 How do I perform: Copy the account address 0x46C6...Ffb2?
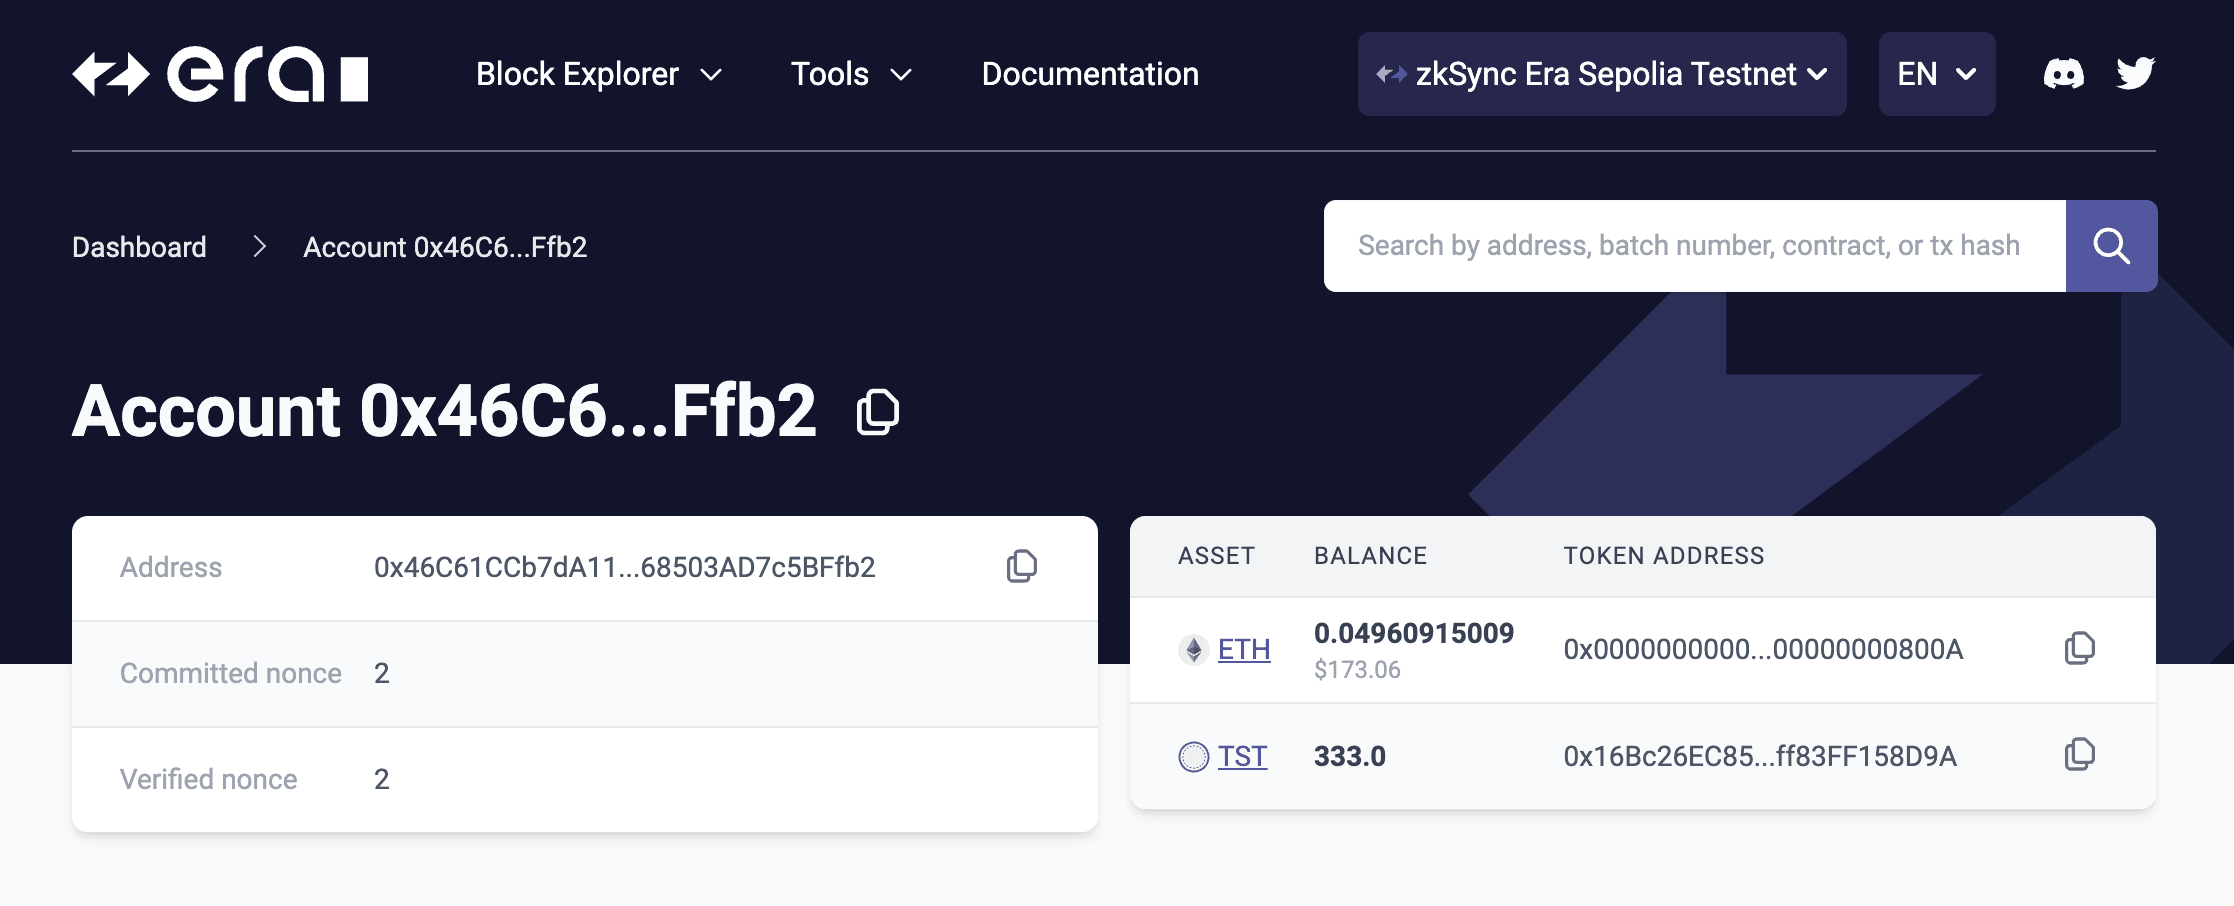click(876, 411)
